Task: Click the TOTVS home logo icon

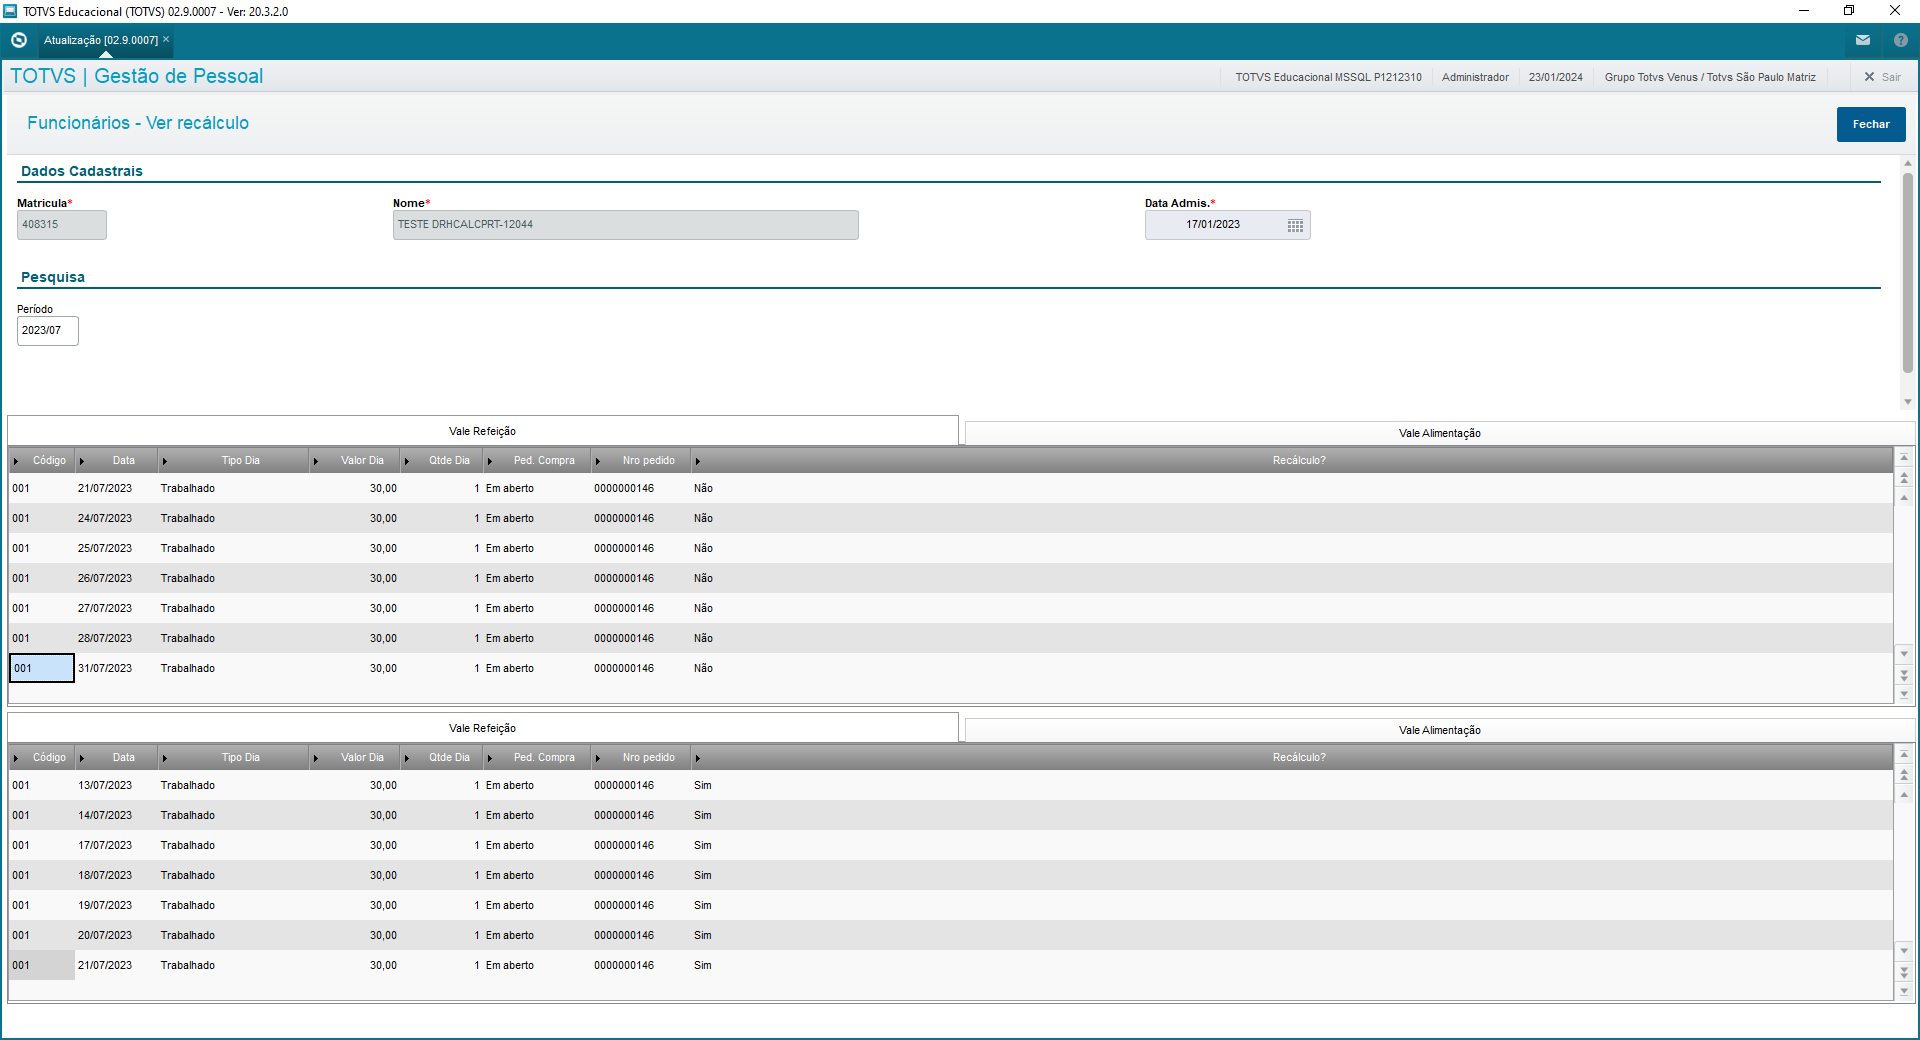Action: click(18, 40)
